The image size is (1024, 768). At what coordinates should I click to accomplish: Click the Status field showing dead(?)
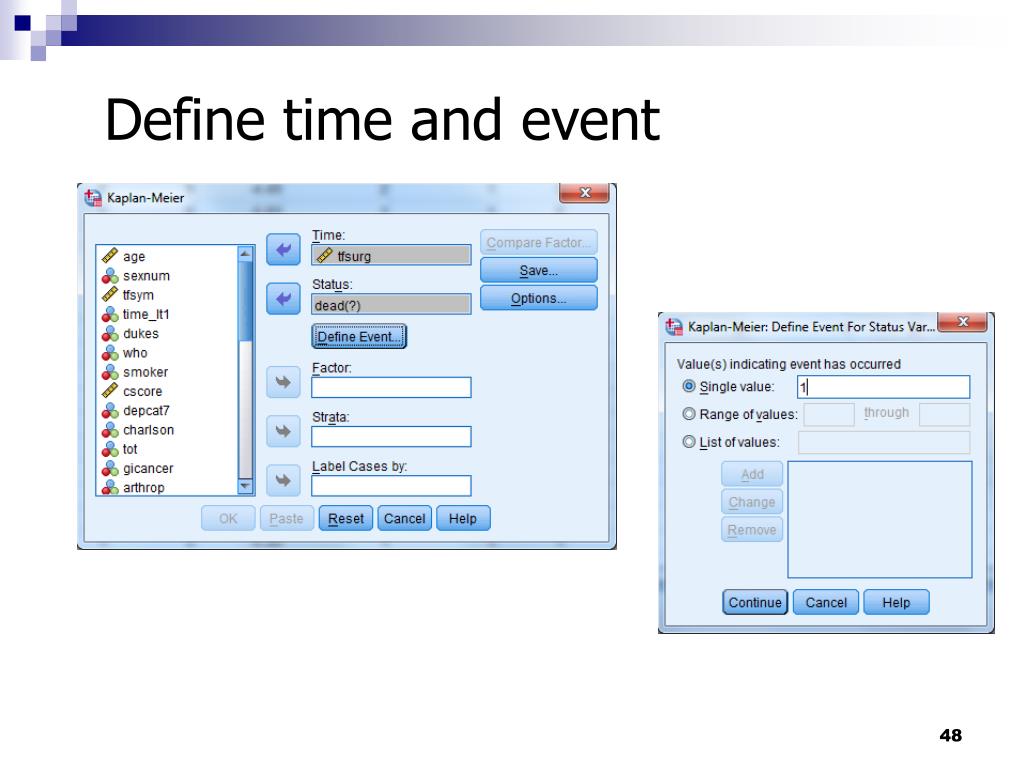(391, 304)
